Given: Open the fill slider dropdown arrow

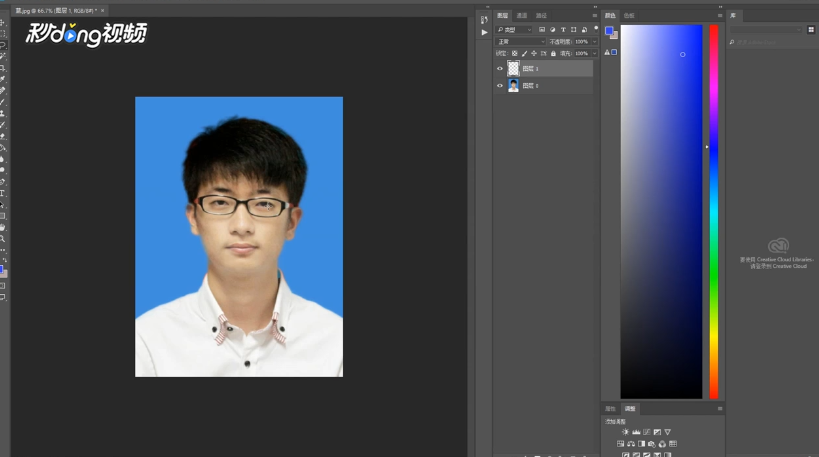Looking at the screenshot, I should click(594, 53).
